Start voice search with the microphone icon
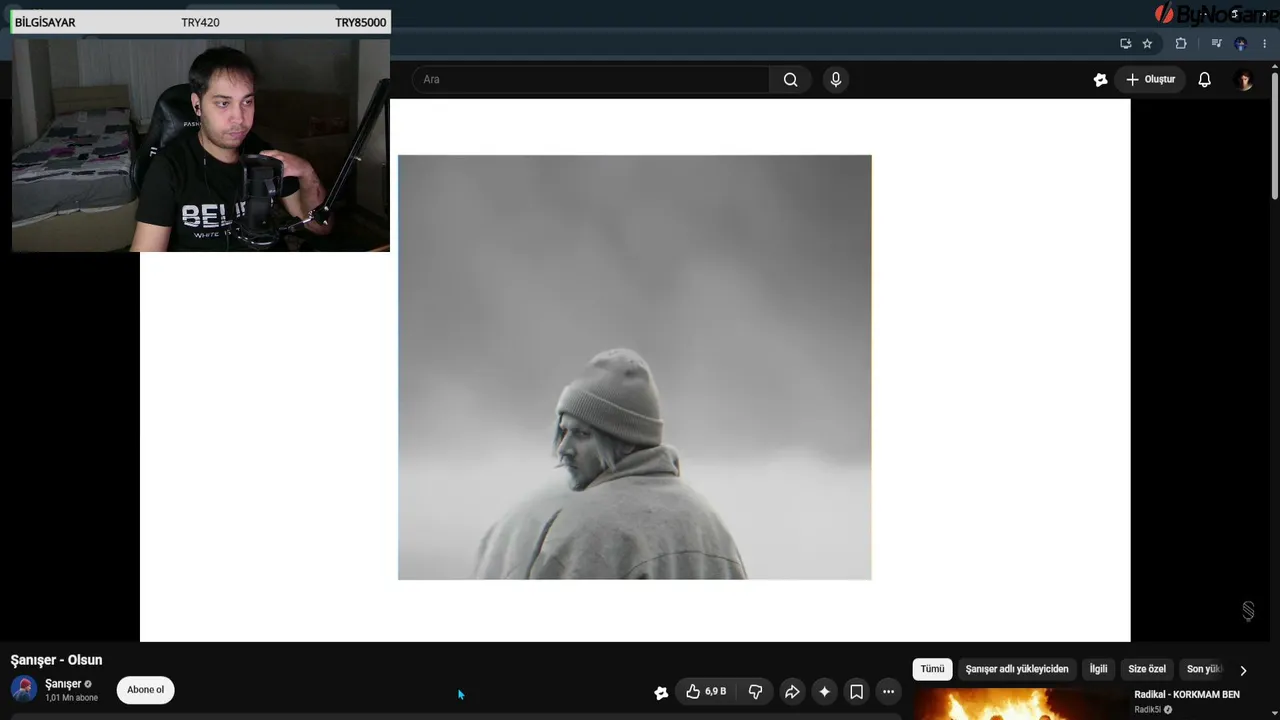Viewport: 1280px width, 720px height. (x=836, y=80)
